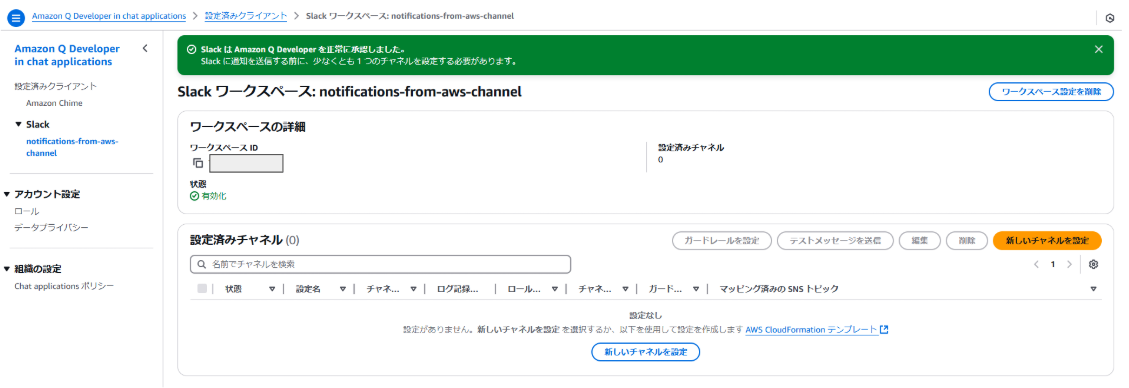
Task: Go to the previous page arrow
Action: tap(1035, 264)
